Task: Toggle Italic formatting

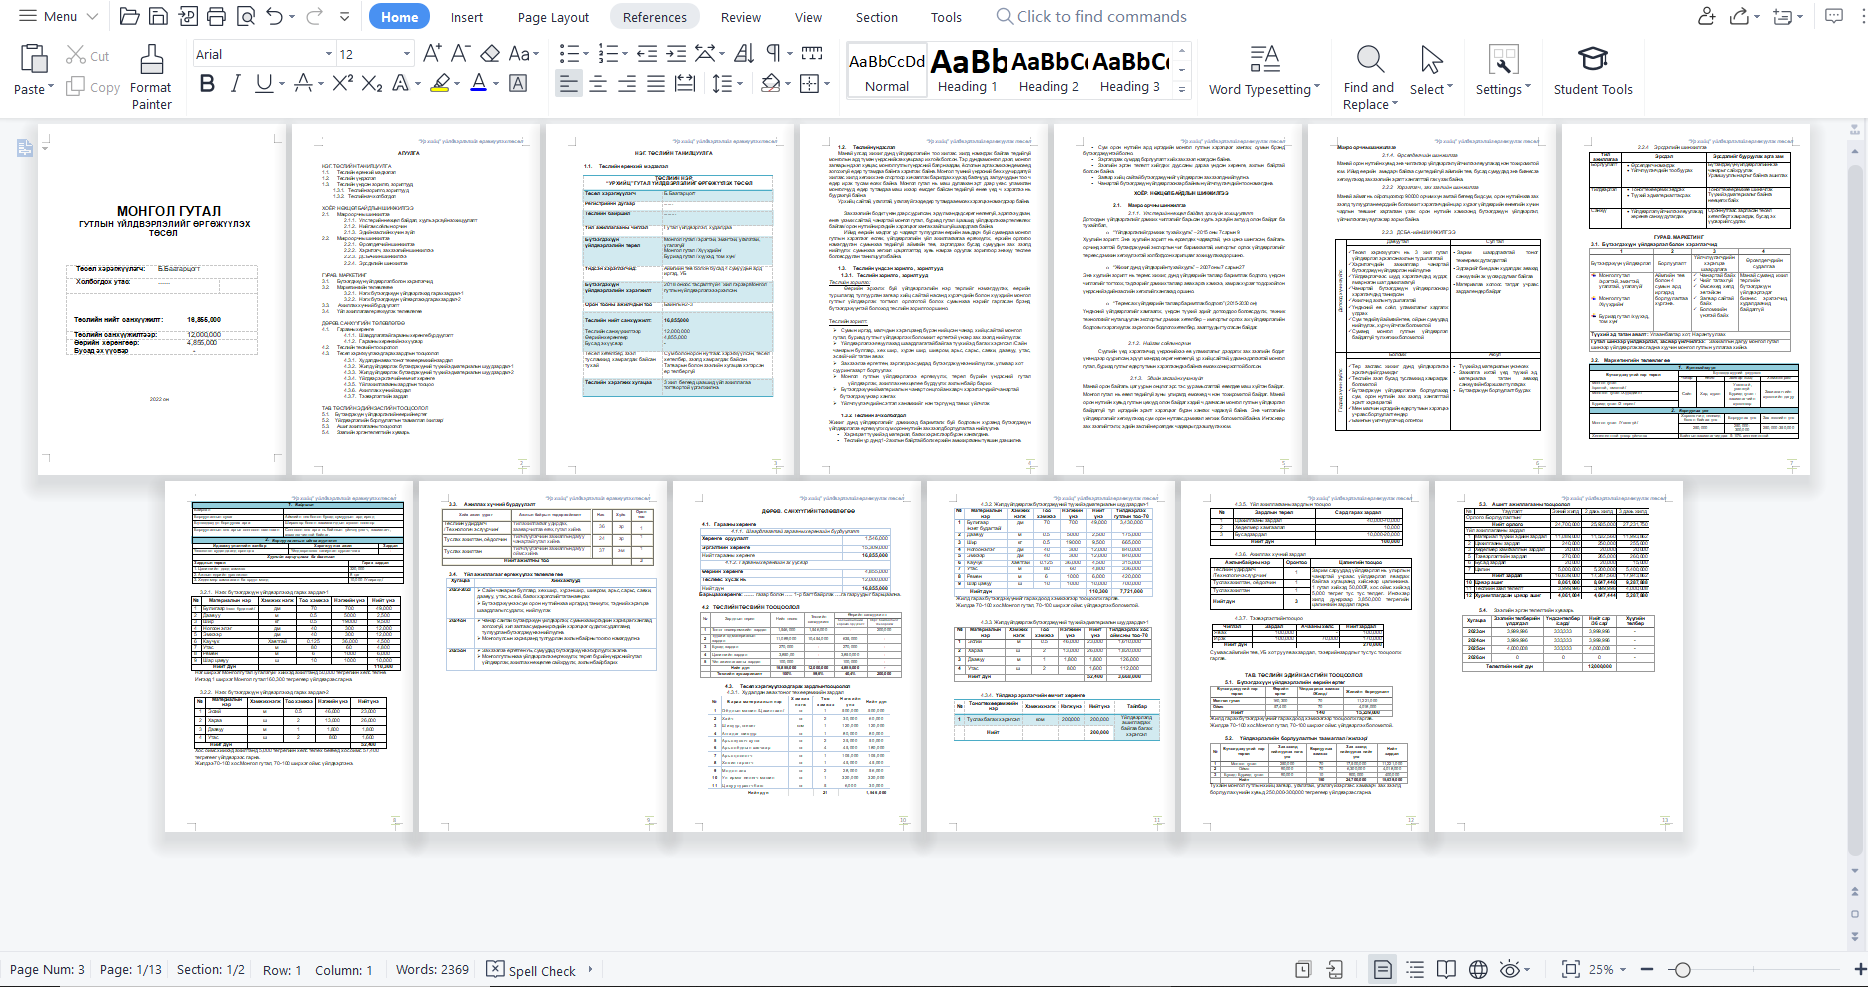Action: tap(236, 83)
